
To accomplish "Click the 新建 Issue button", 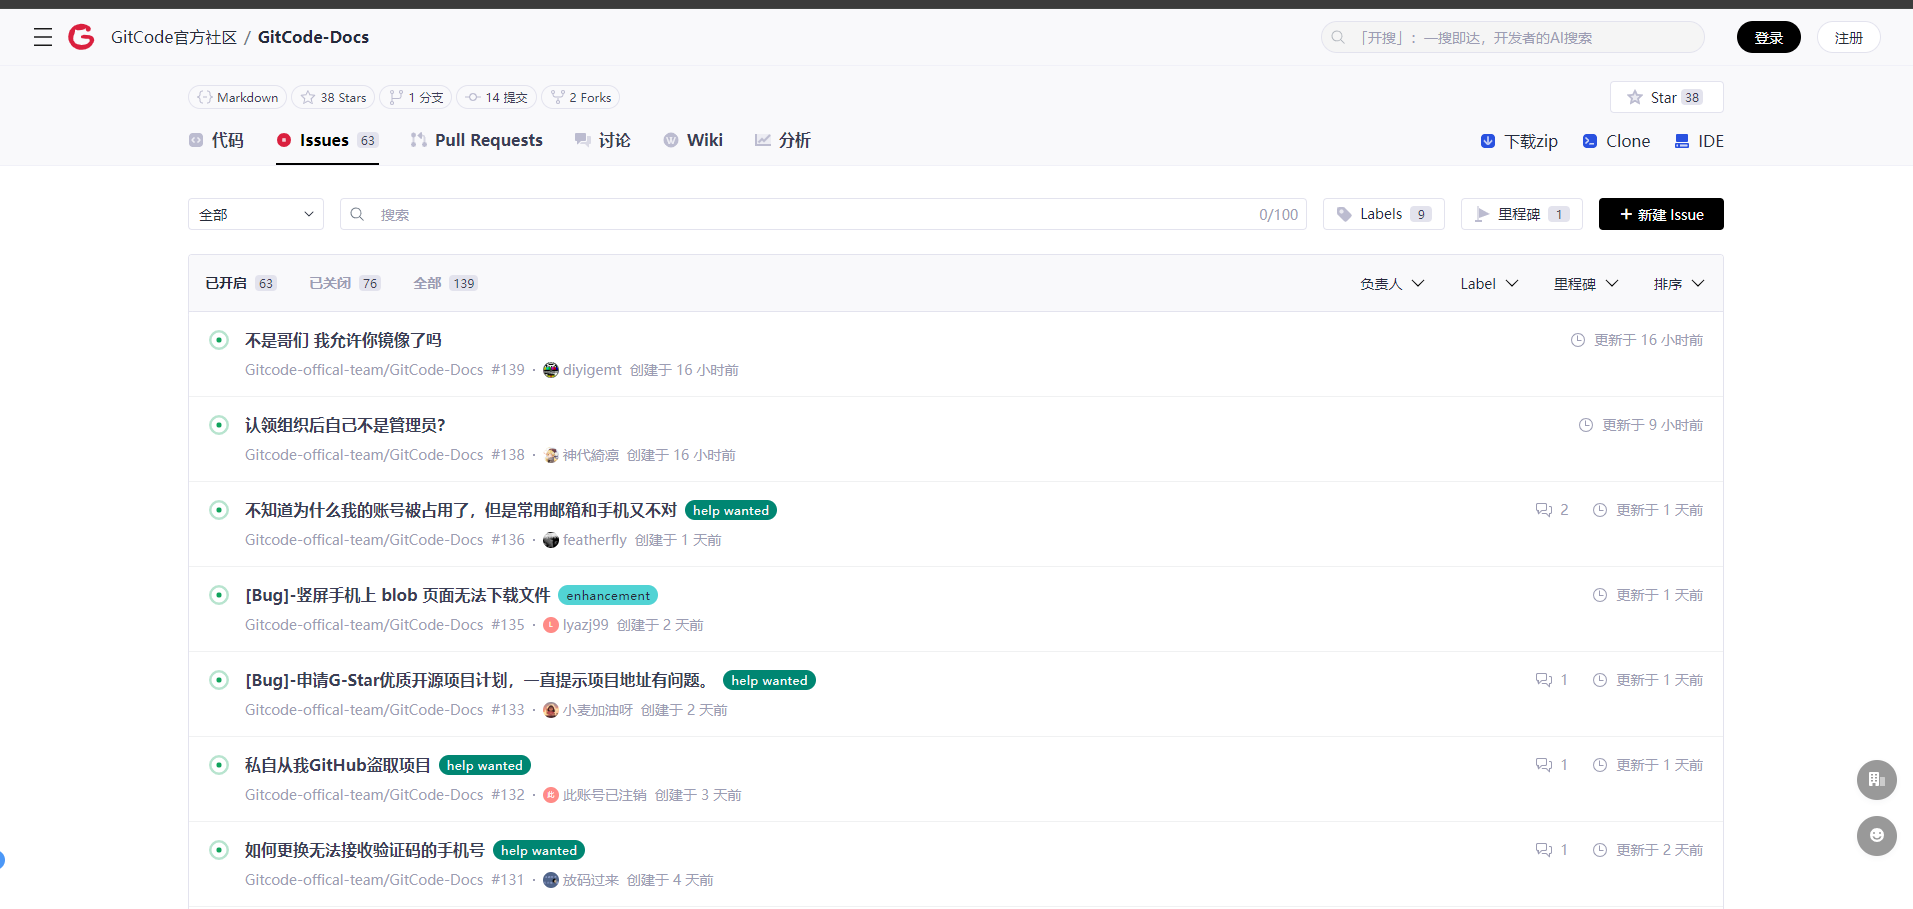I will 1661,214.
